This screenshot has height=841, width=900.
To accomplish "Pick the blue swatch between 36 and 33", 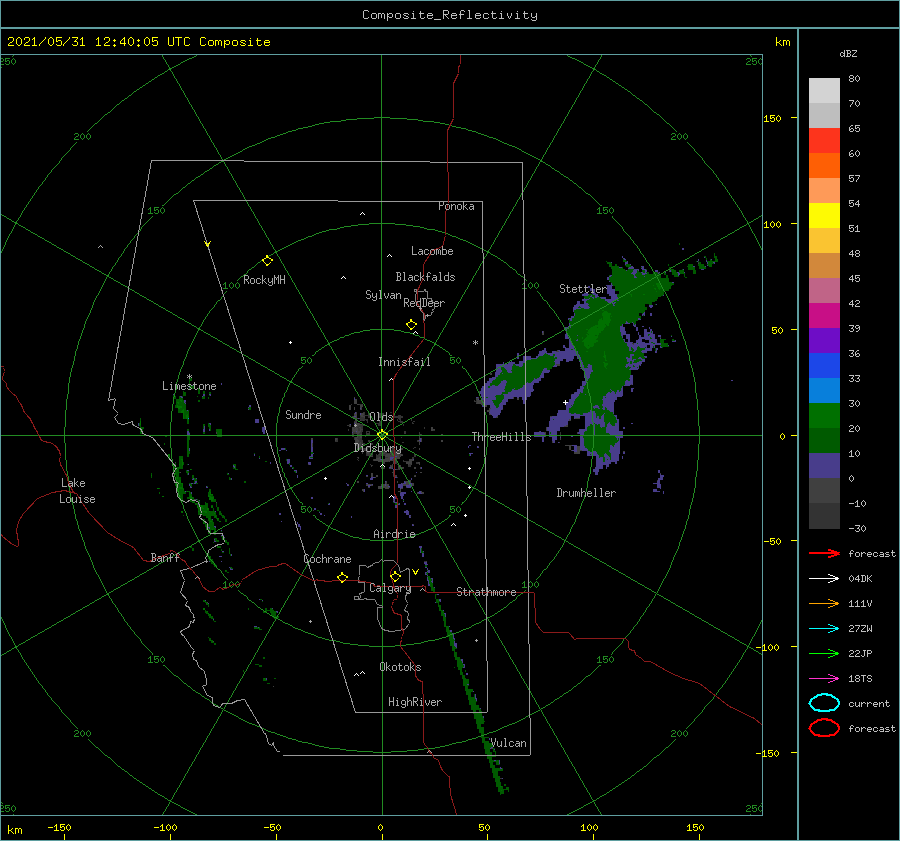I will [x=824, y=366].
